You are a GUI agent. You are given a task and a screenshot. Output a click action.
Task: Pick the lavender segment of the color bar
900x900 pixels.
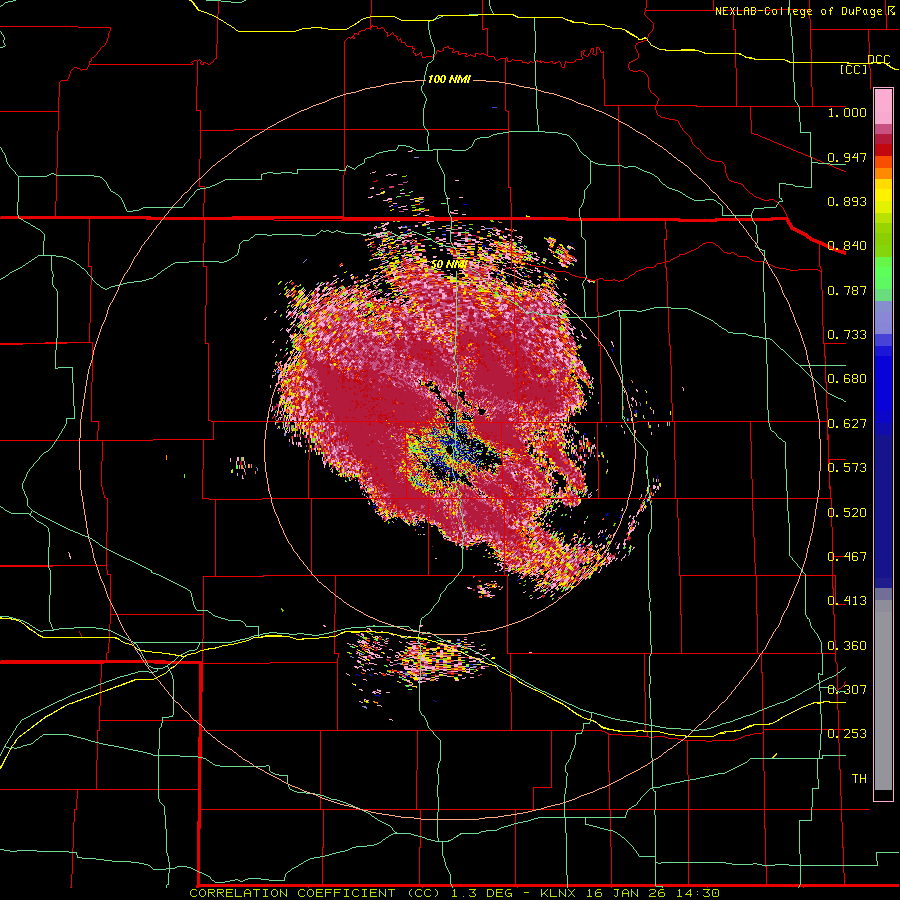[883, 317]
